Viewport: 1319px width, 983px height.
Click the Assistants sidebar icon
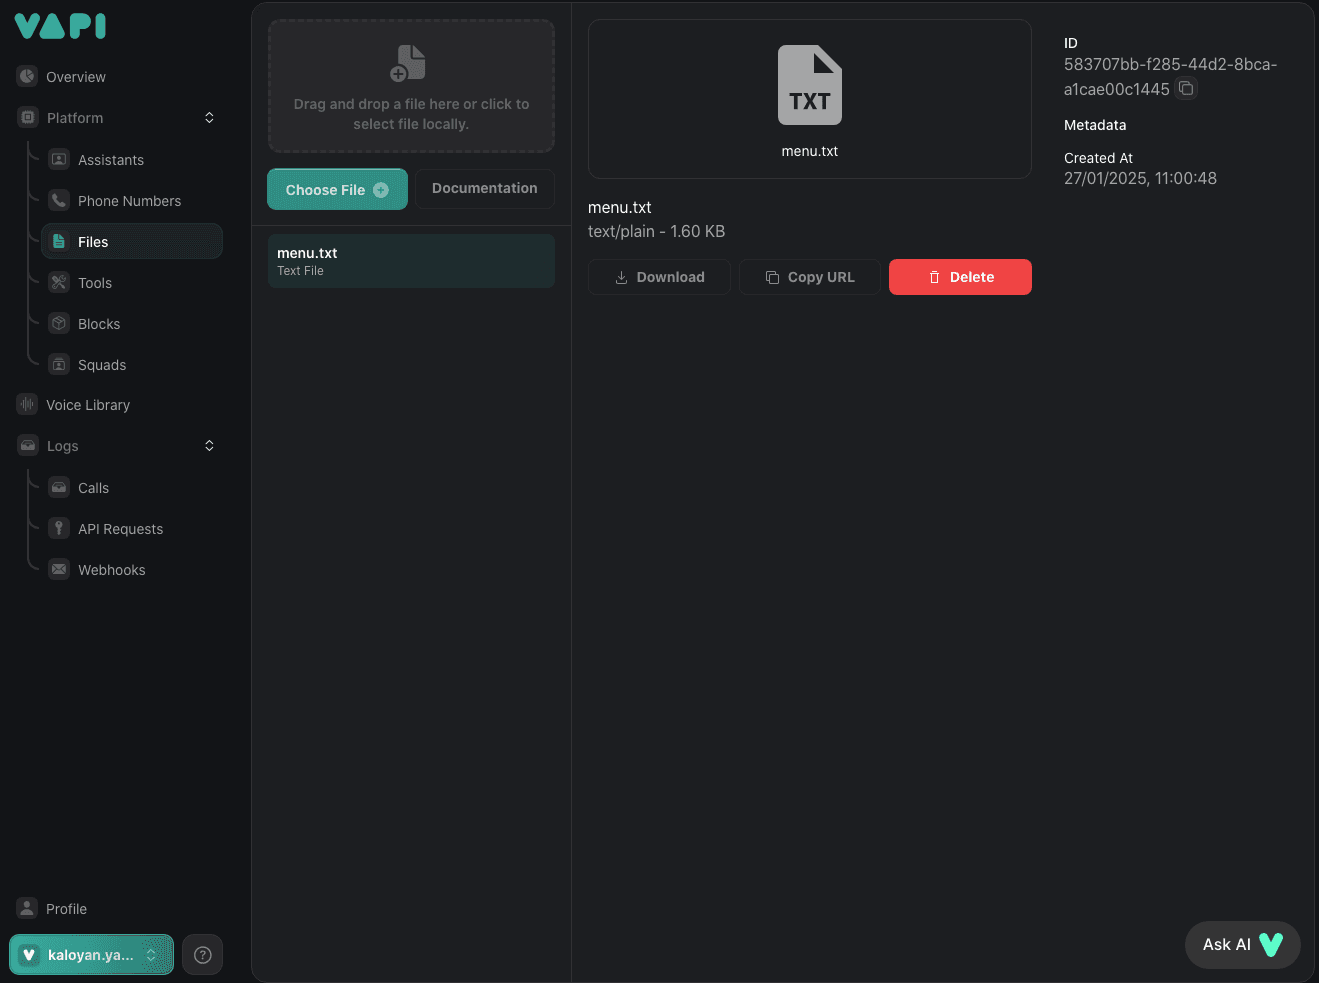pyautogui.click(x=59, y=160)
